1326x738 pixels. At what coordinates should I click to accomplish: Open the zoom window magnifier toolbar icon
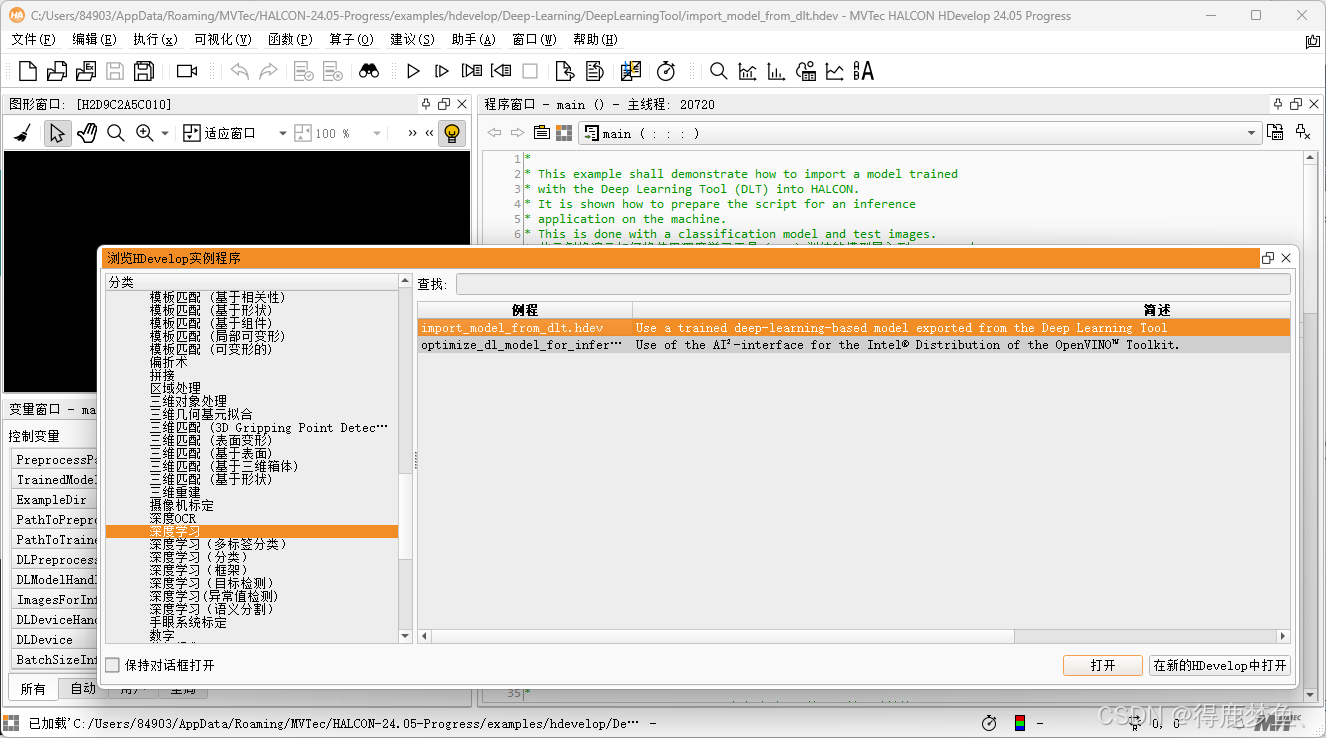(718, 71)
